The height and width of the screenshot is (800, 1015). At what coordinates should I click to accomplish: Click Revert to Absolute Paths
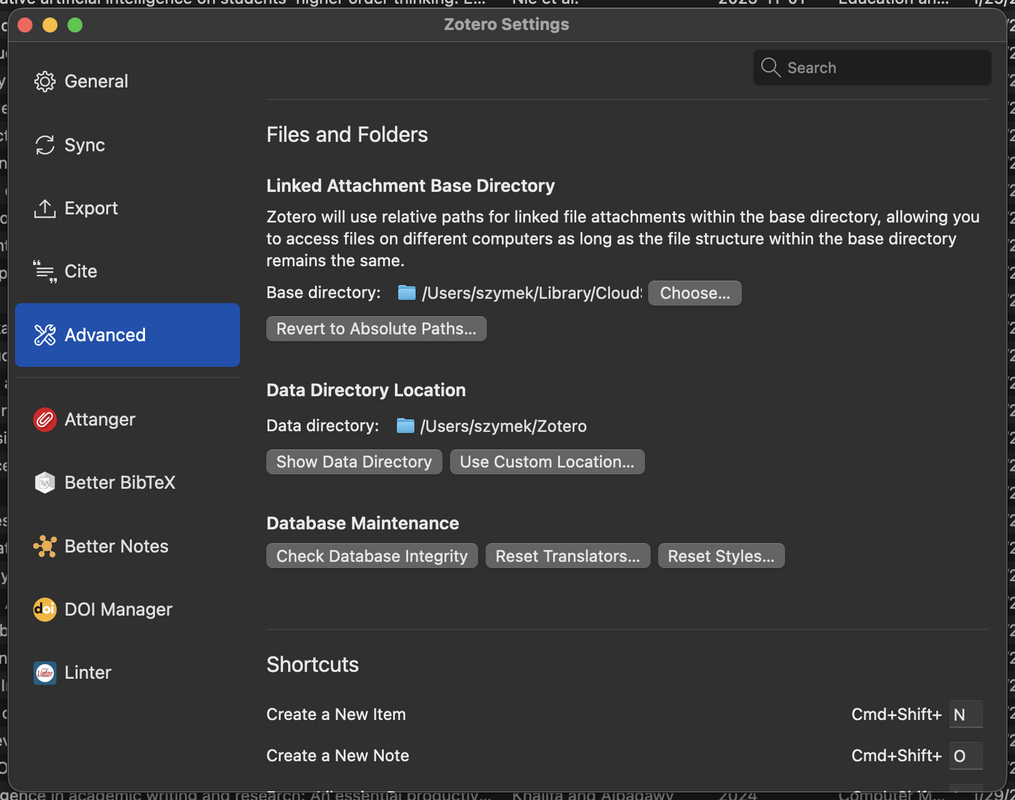pyautogui.click(x=376, y=328)
